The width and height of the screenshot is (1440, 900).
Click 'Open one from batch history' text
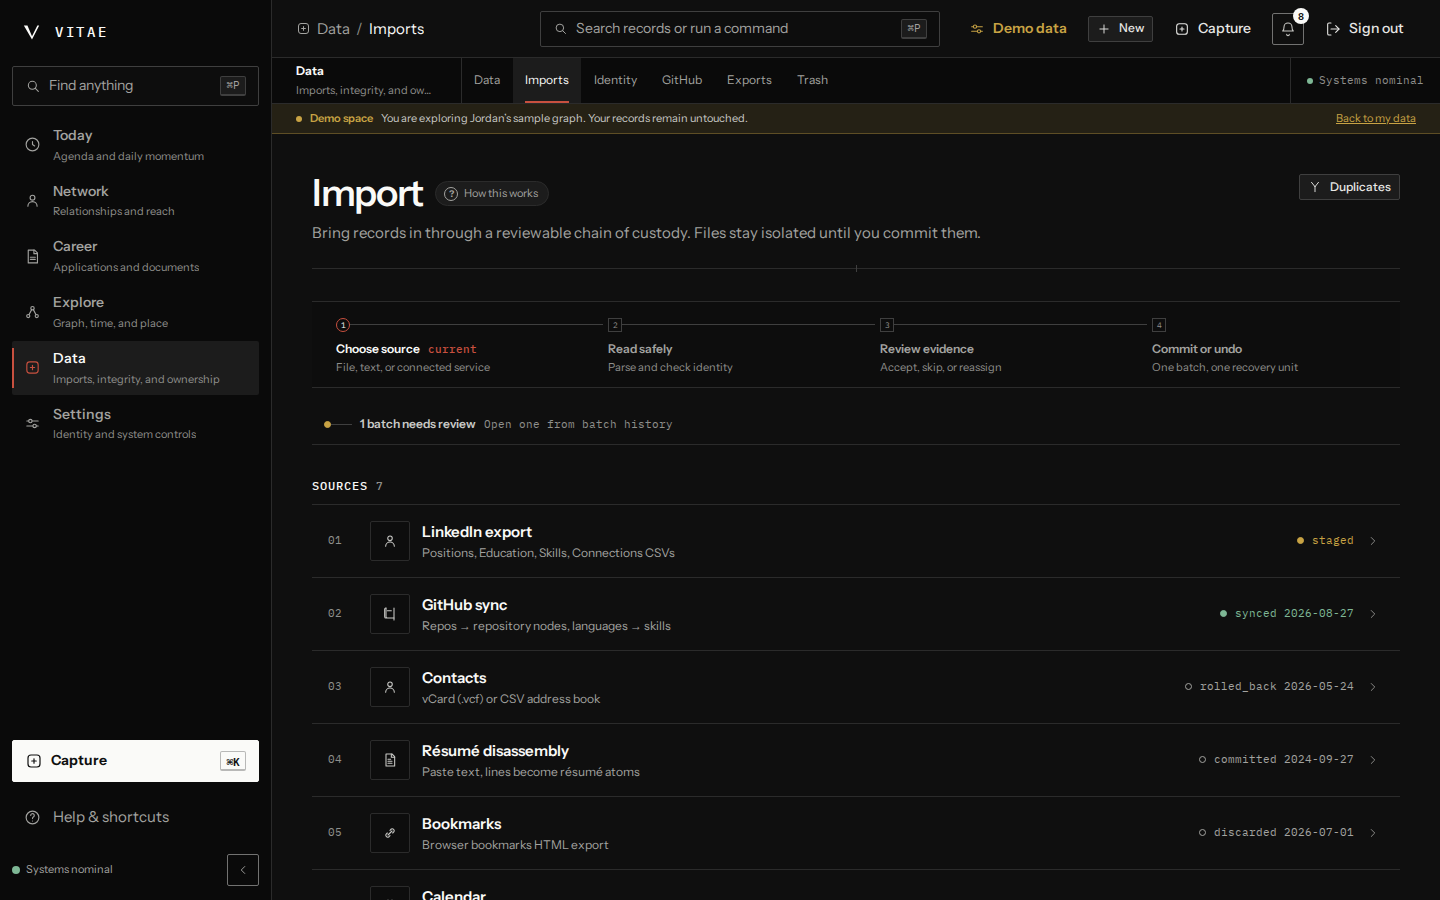coord(578,425)
